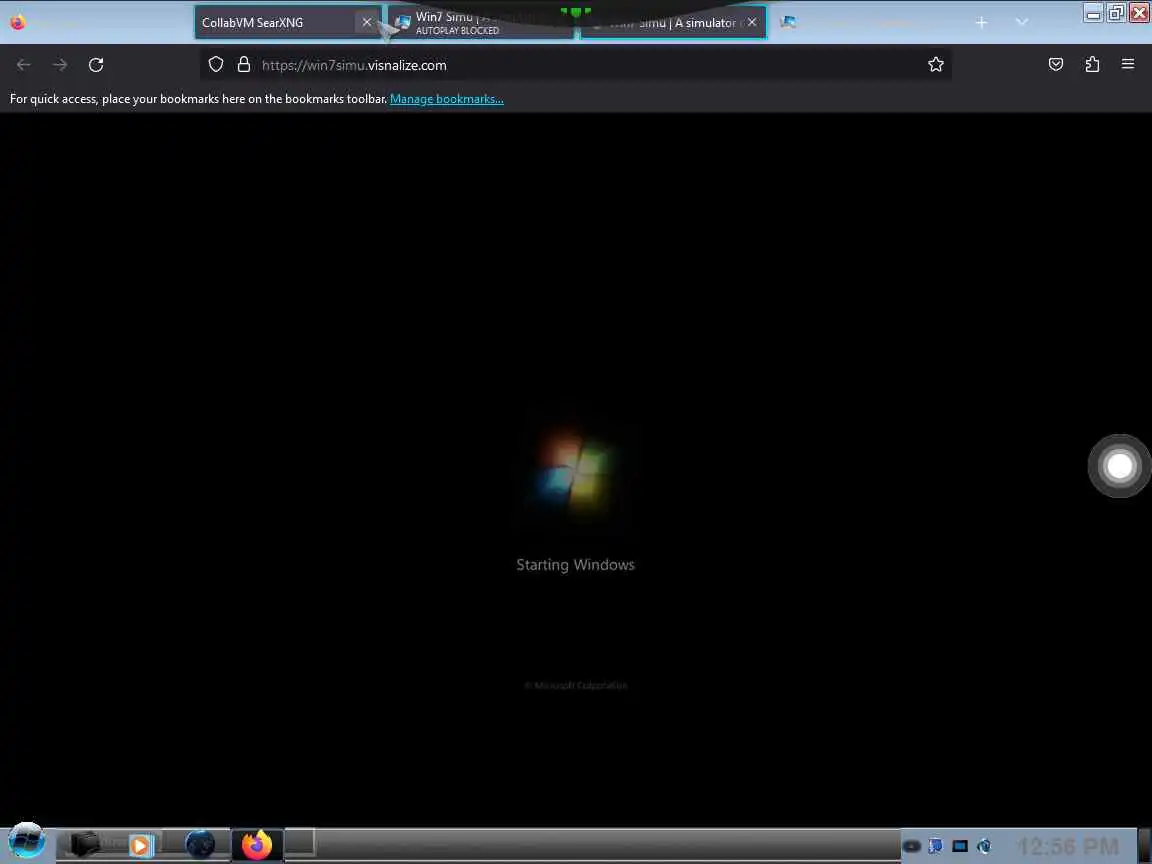Expand the list all tabs chevron
This screenshot has height=864, width=1152.
(1021, 23)
